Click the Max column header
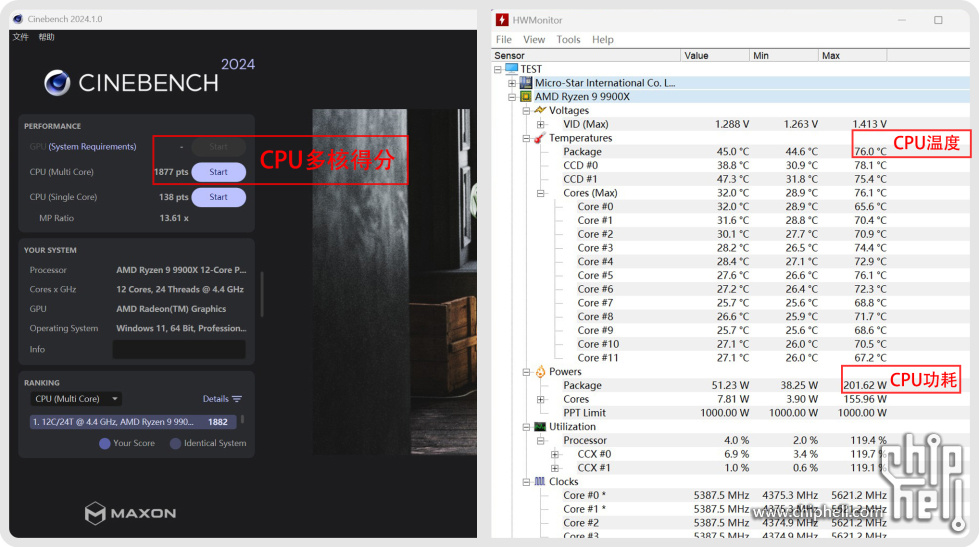Screen dimensions: 979x547 tap(852, 56)
